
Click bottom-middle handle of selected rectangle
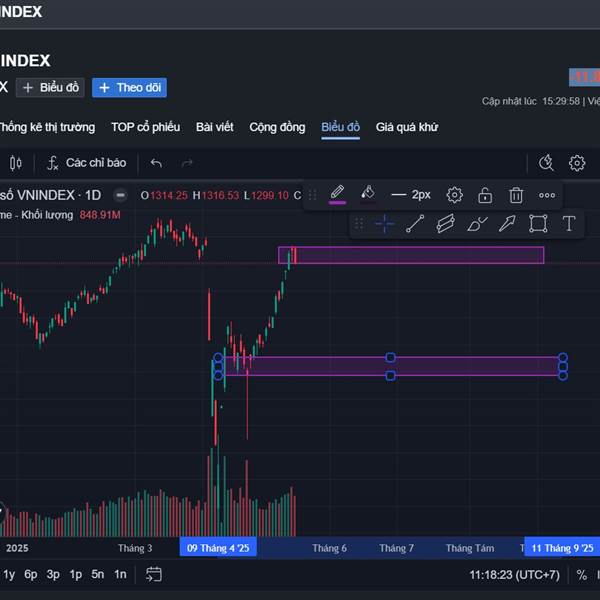(390, 376)
